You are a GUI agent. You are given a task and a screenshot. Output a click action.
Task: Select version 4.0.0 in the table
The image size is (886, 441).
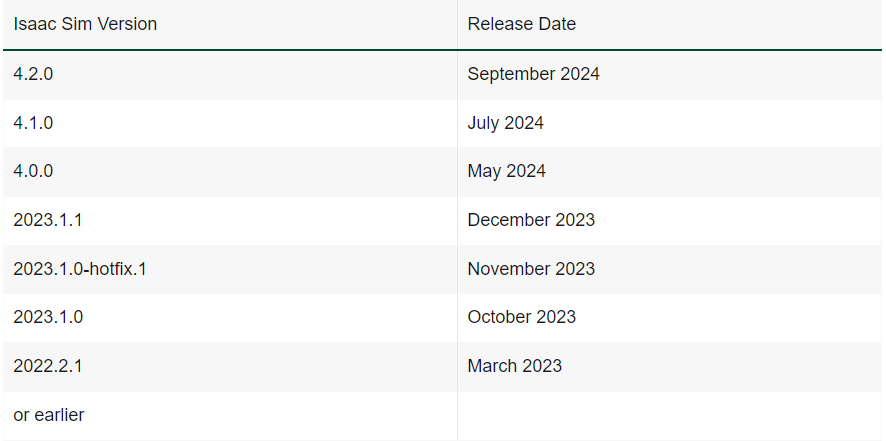point(230,172)
